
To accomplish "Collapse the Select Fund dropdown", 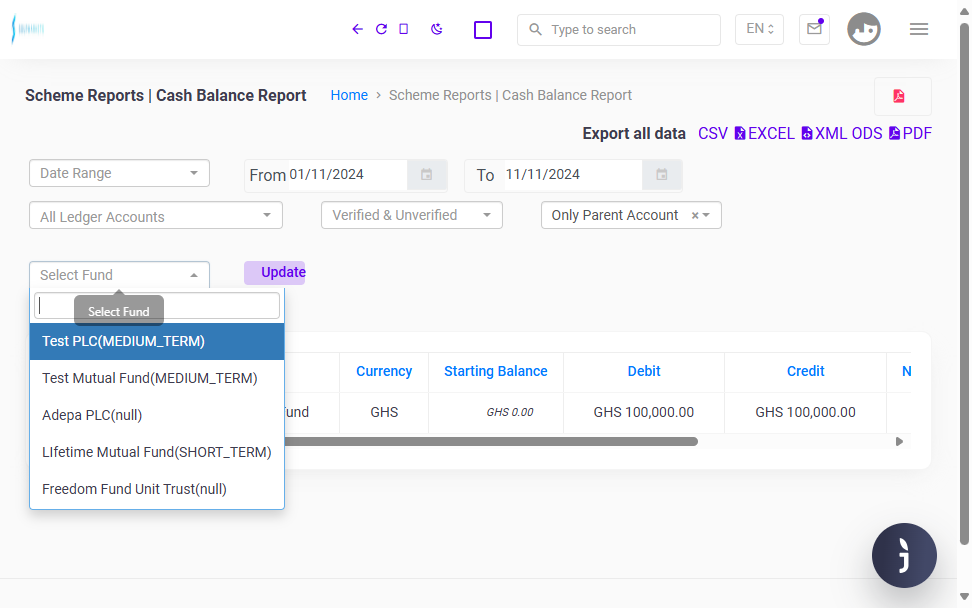I will (119, 275).
